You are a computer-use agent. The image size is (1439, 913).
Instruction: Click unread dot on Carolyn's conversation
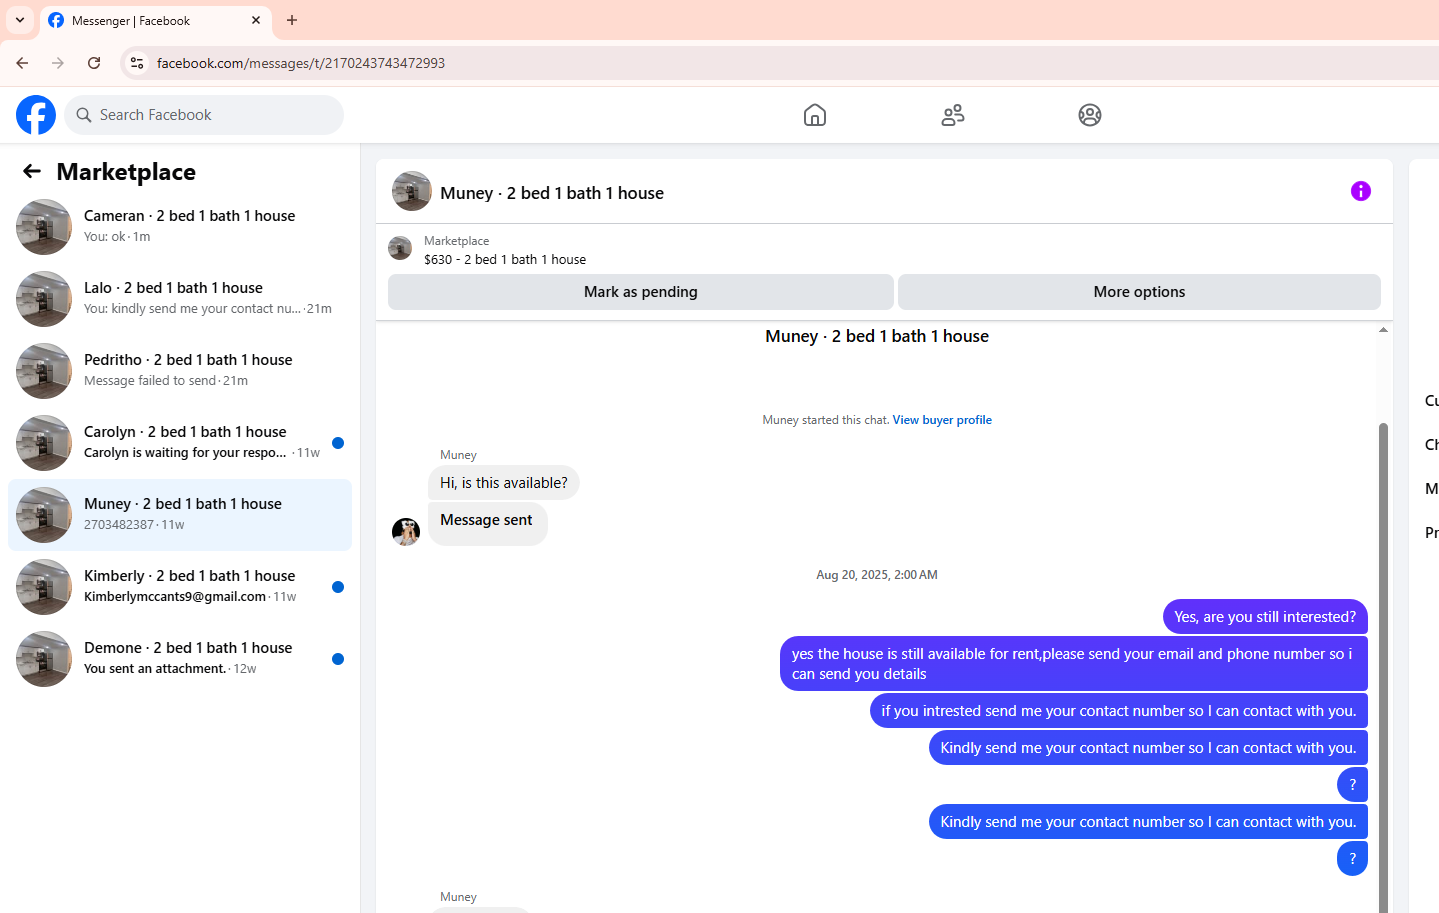[x=338, y=443]
